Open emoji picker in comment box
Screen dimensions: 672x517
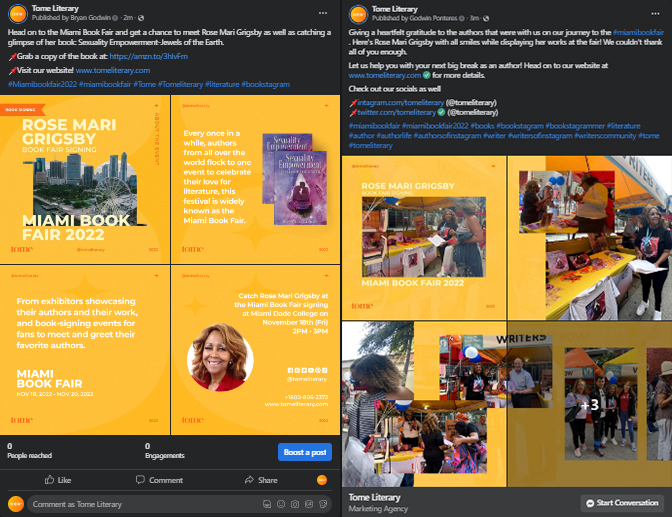tap(279, 504)
